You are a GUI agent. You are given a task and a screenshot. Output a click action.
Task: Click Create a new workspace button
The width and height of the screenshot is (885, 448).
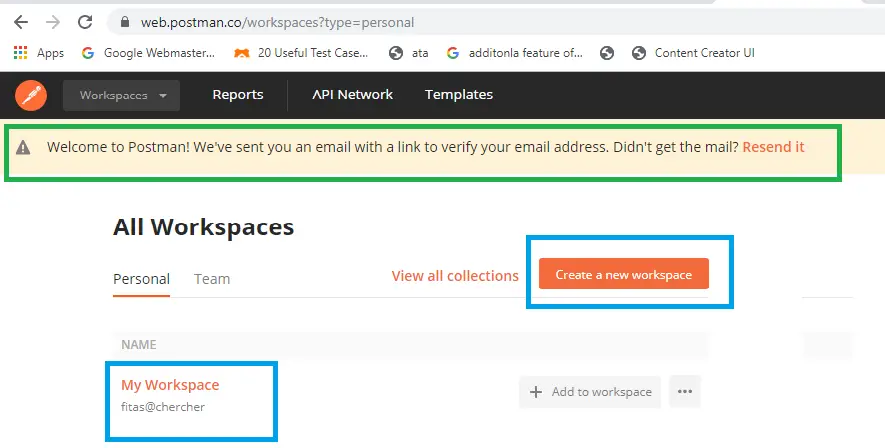click(x=624, y=274)
